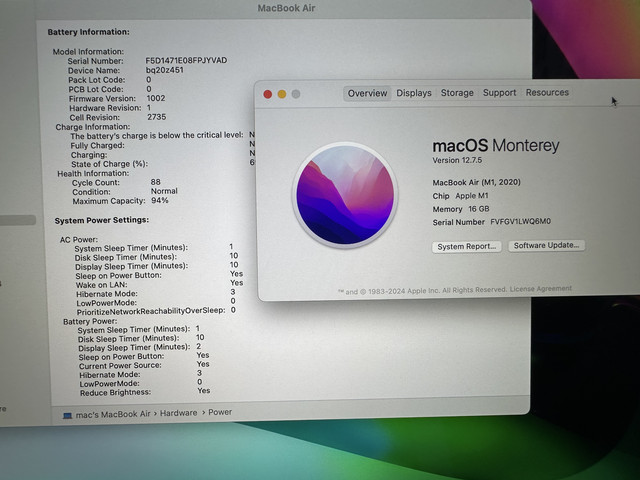Open the Displays tab
This screenshot has height=480, width=640.
point(414,93)
